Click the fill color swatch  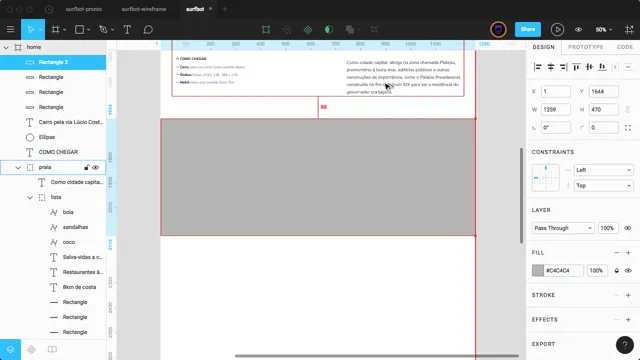click(538, 271)
